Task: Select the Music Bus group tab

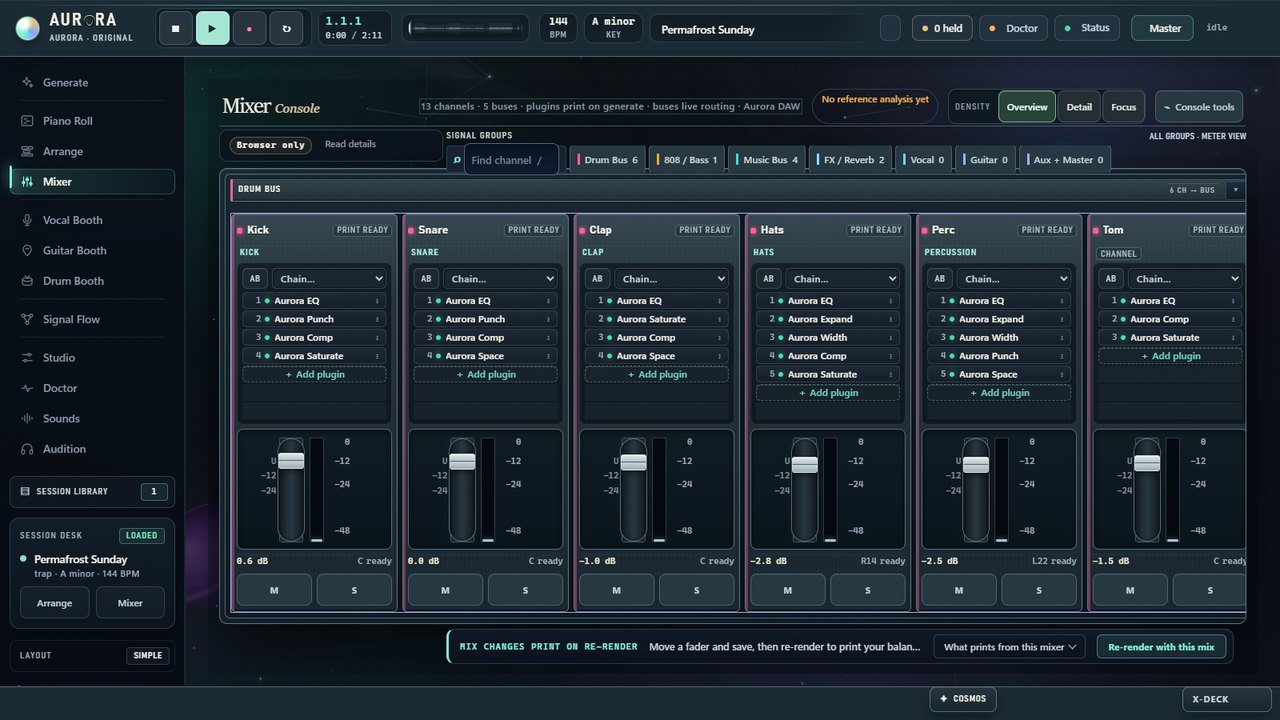Action: click(x=768, y=160)
